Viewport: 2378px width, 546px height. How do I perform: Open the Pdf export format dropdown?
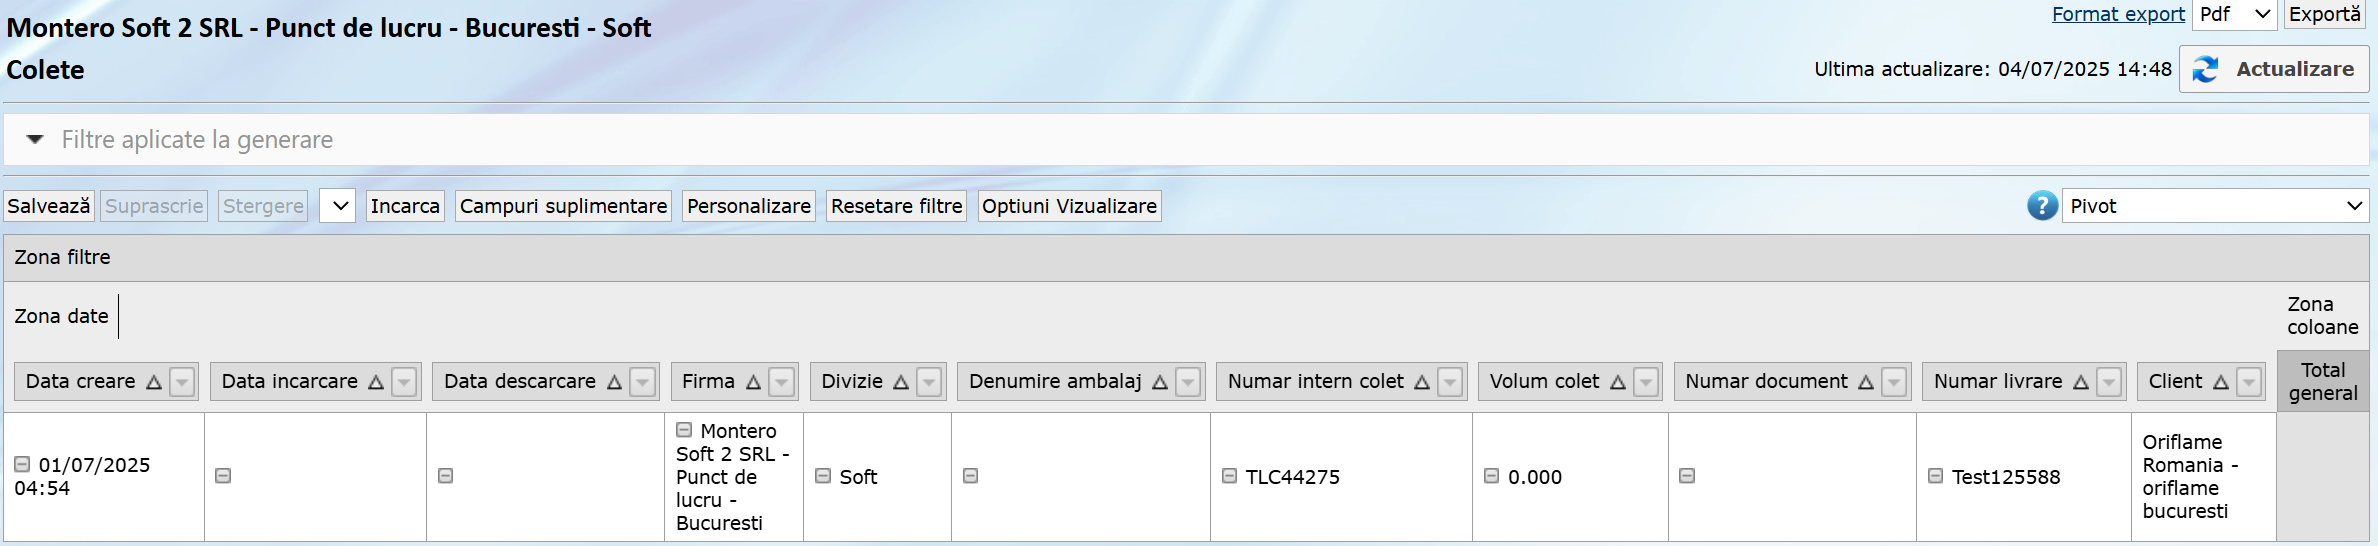point(2234,14)
